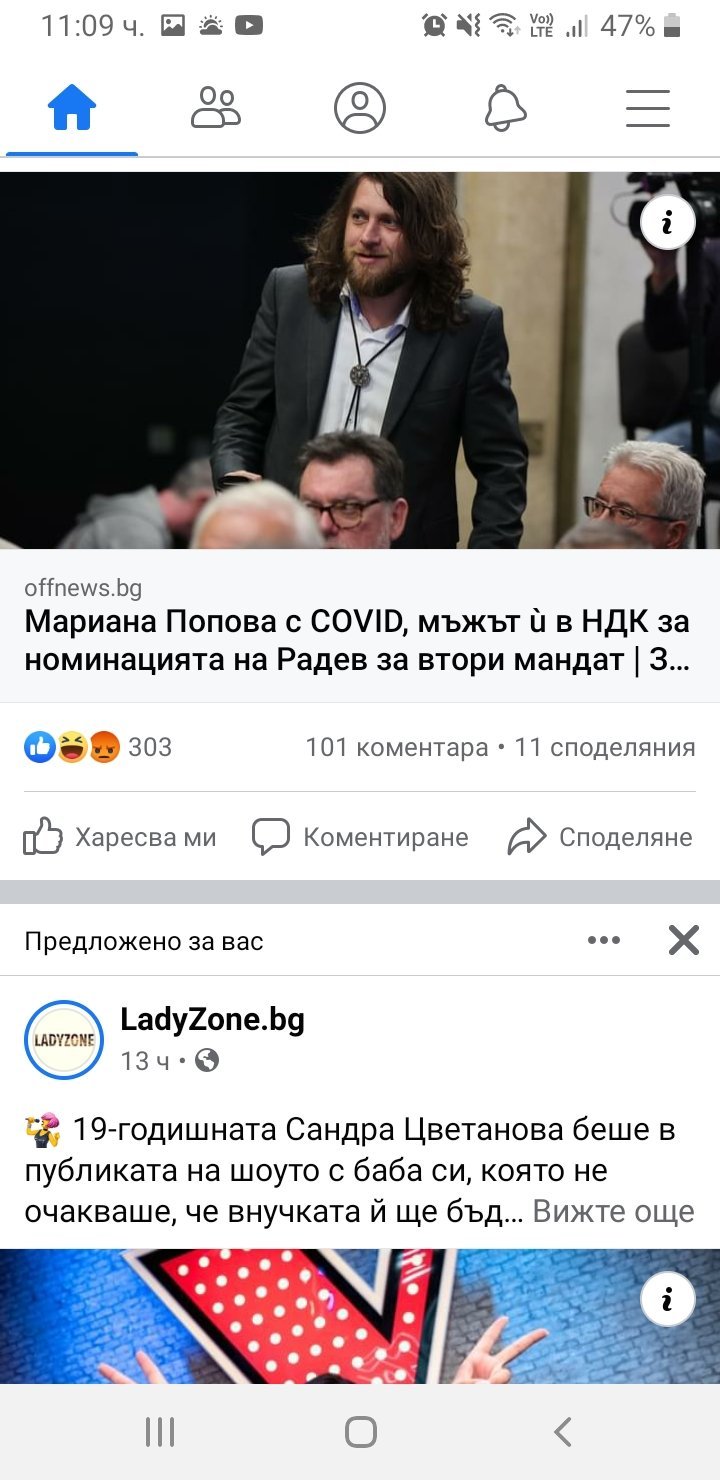This screenshot has width=720, height=1480.
Task: Like the post with Харесва ми
Action: 120,837
